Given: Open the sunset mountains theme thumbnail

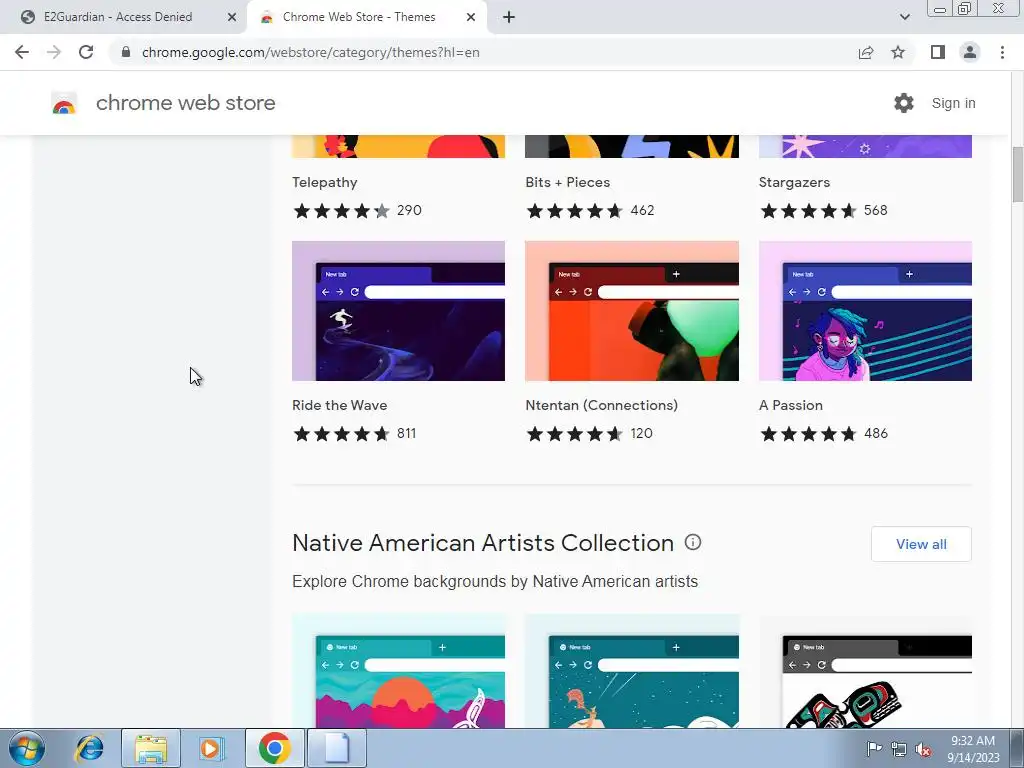Looking at the screenshot, I should pos(398,671).
